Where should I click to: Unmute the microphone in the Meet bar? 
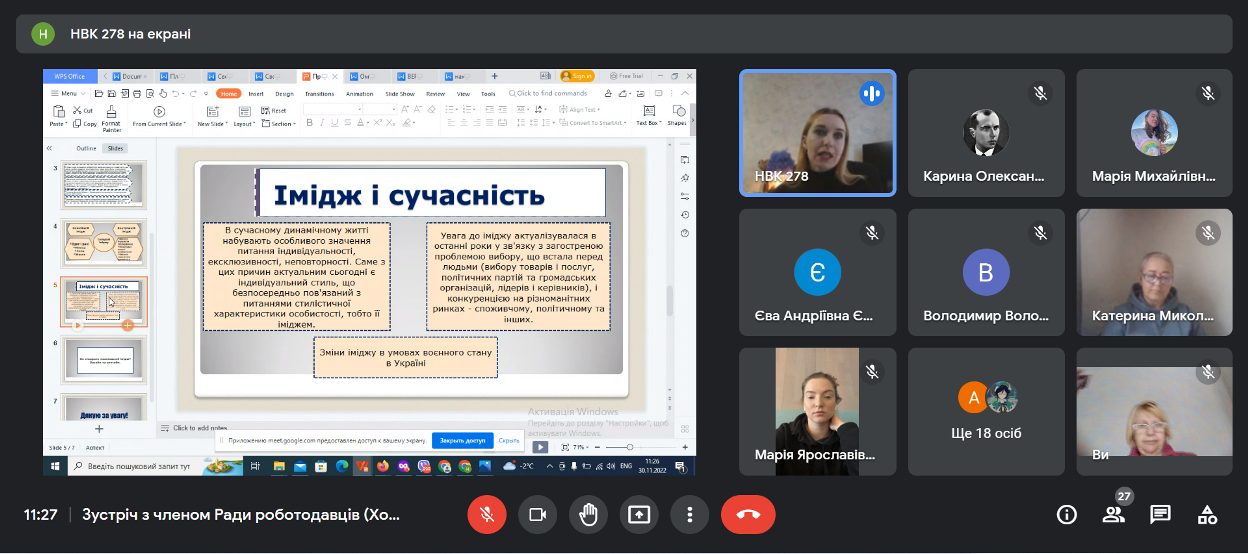pyautogui.click(x=487, y=514)
